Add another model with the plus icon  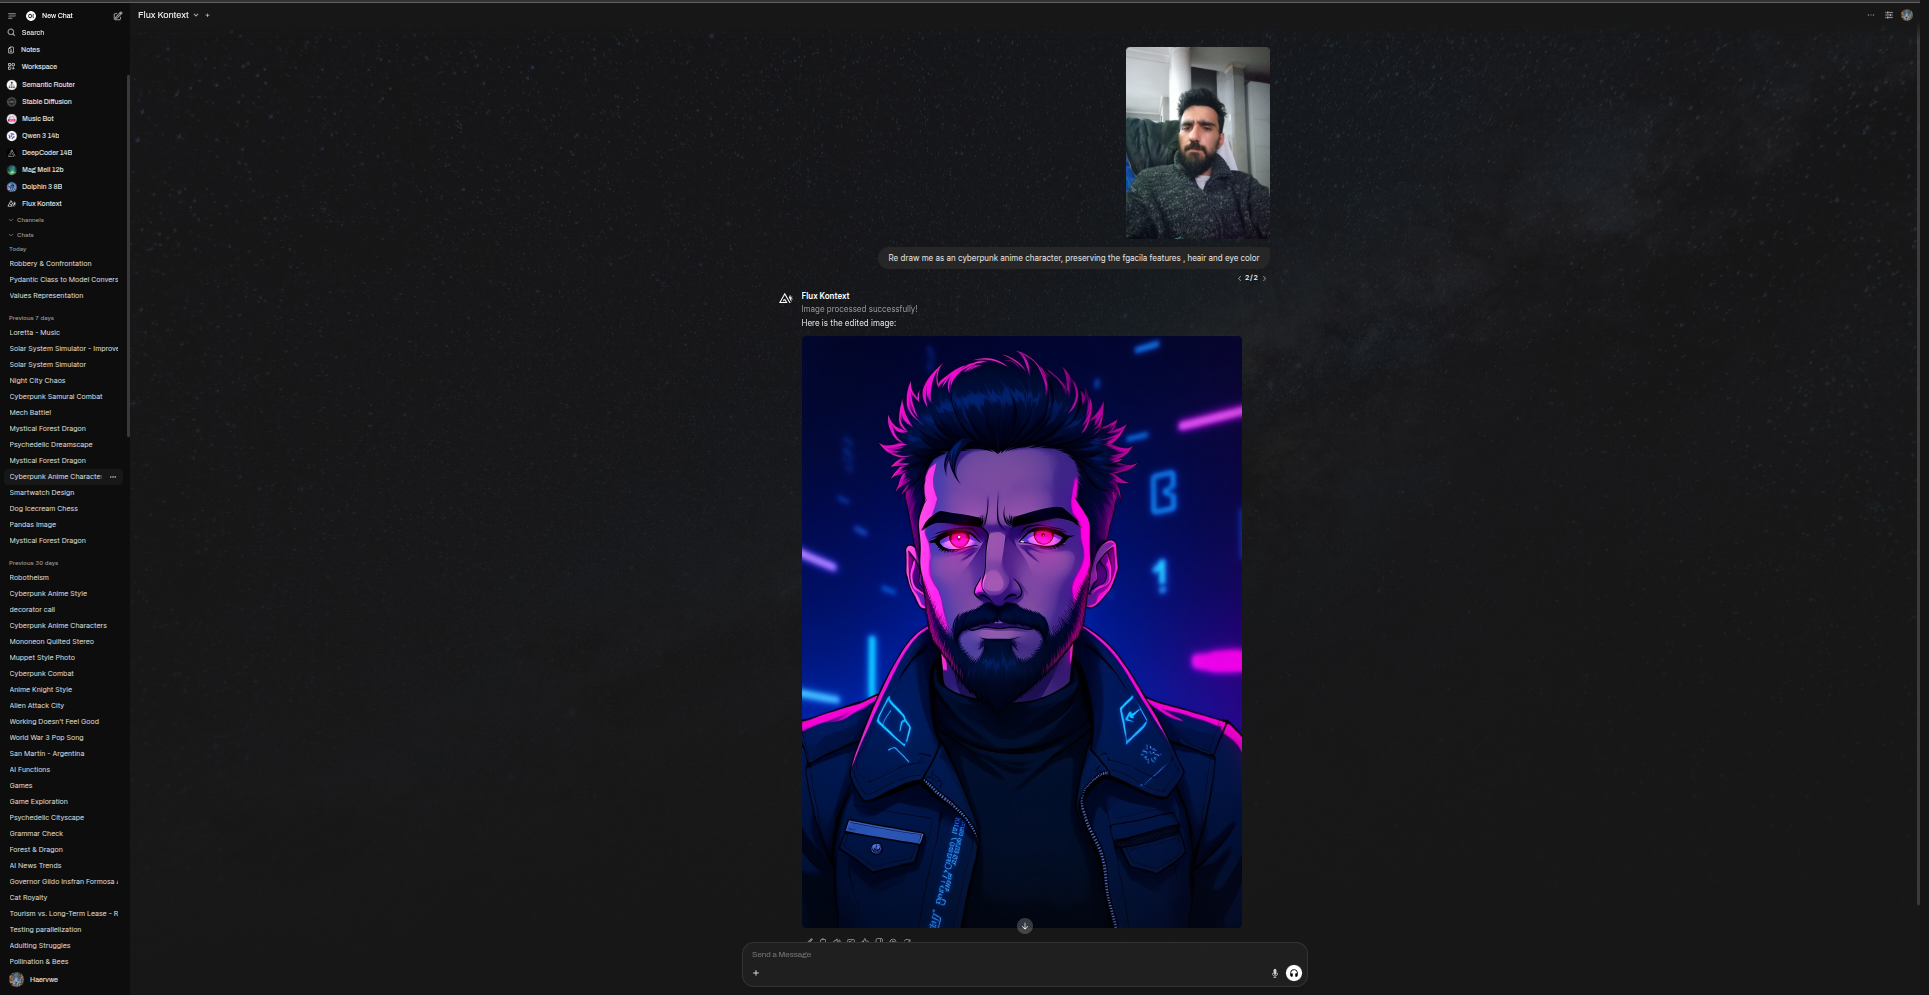tap(207, 15)
